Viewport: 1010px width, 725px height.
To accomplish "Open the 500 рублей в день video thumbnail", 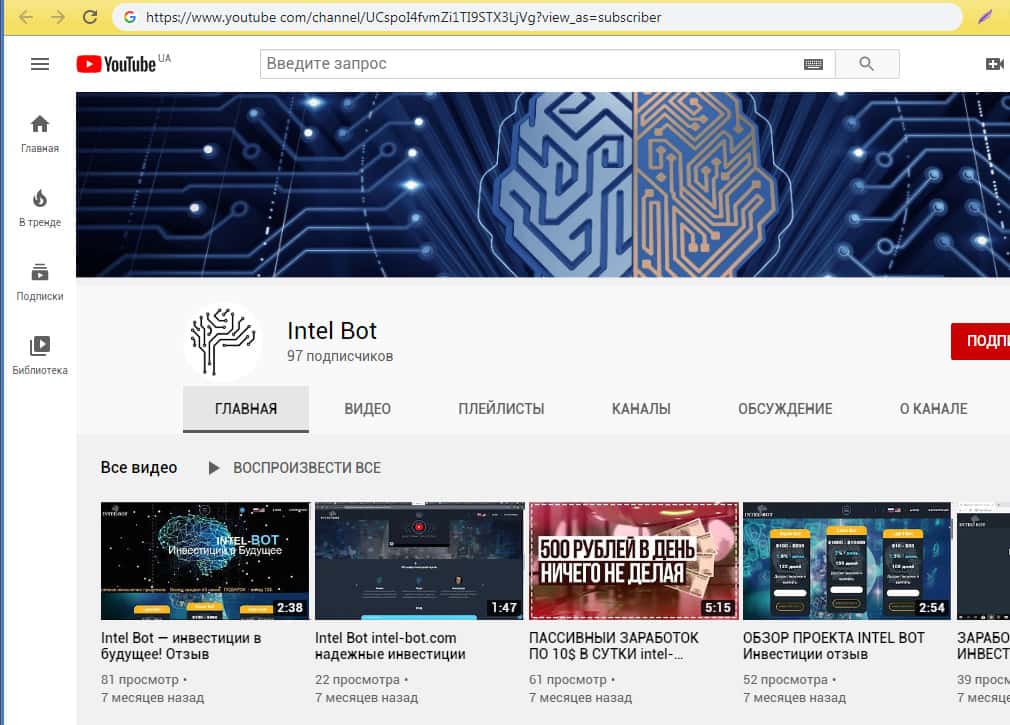I will 633,561.
